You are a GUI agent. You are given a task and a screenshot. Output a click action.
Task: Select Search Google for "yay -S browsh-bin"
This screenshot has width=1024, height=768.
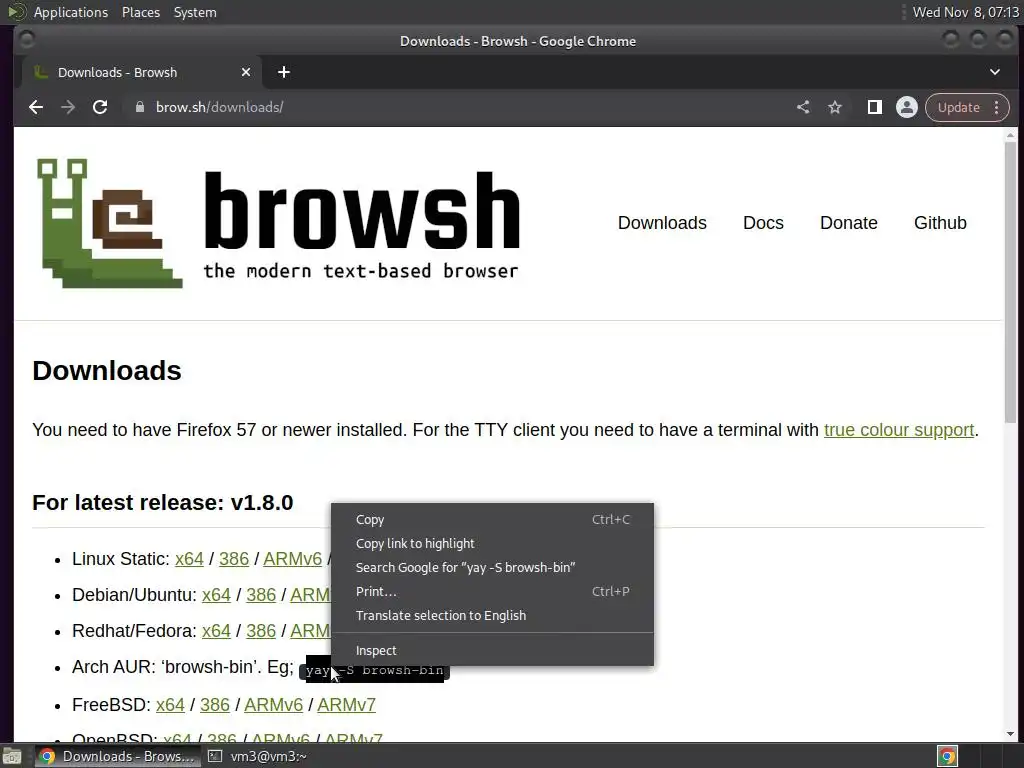tap(492, 568)
